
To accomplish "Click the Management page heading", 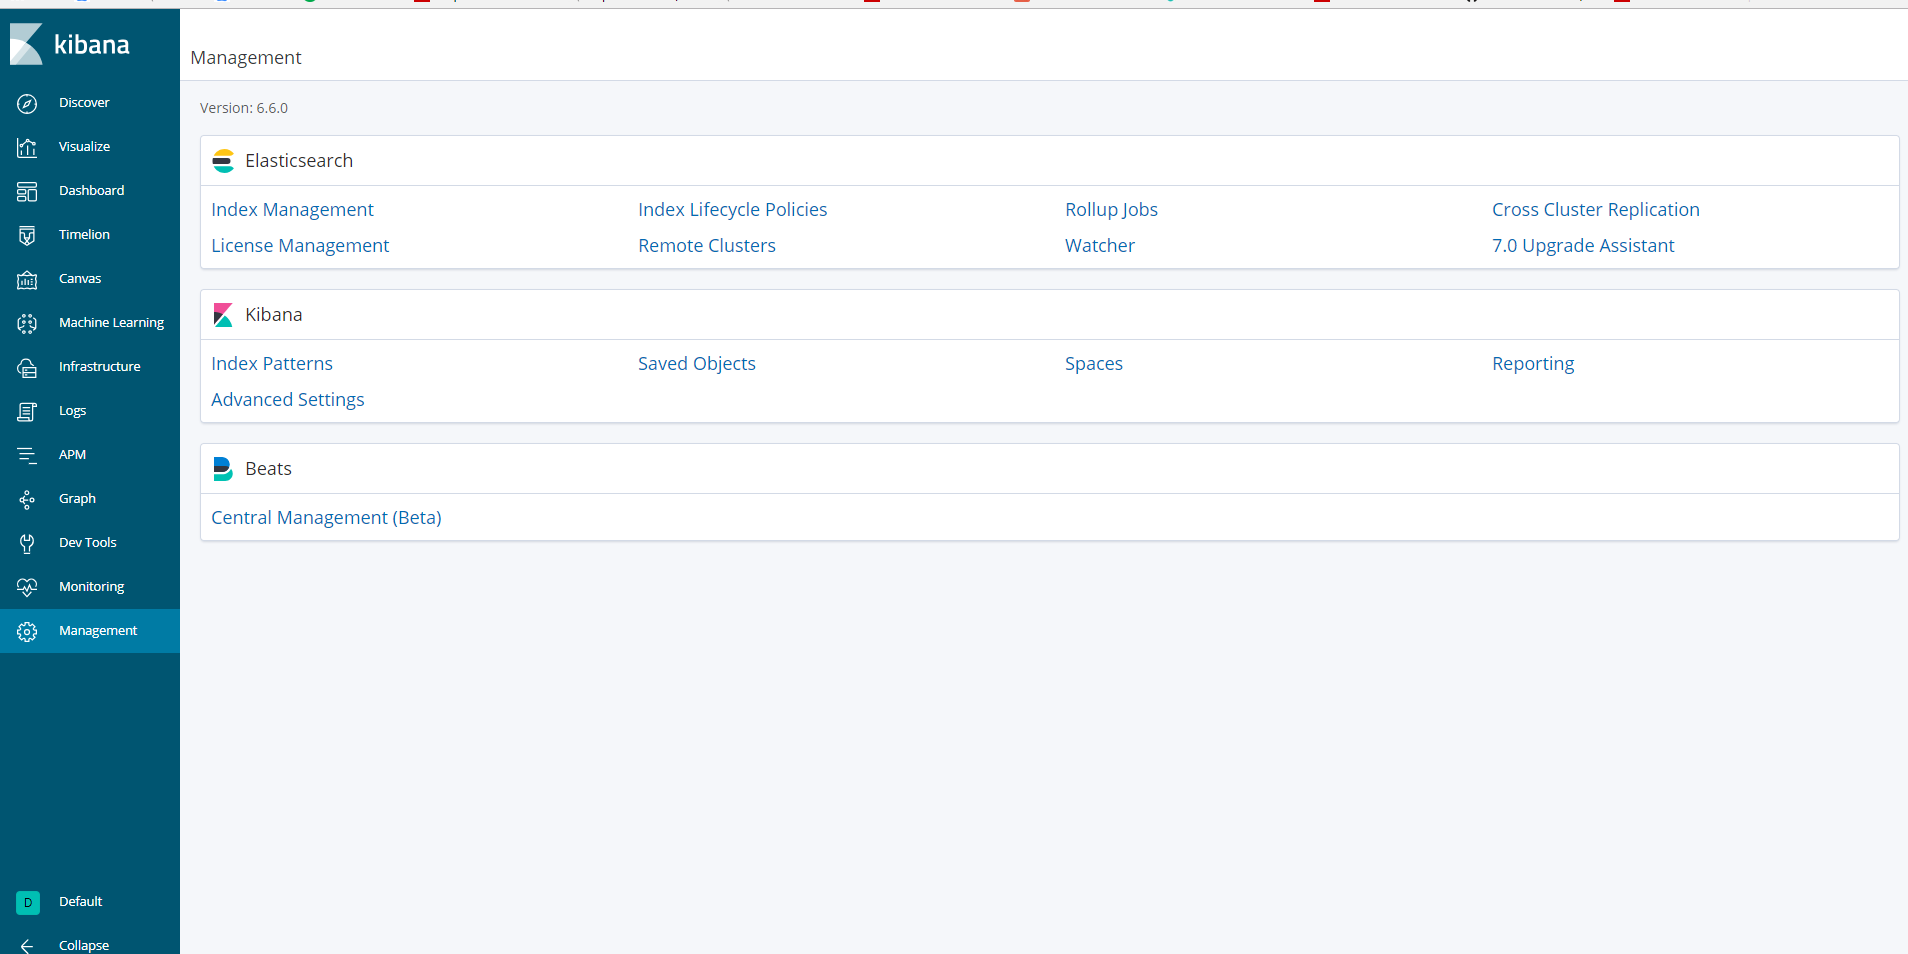I will tap(246, 58).
